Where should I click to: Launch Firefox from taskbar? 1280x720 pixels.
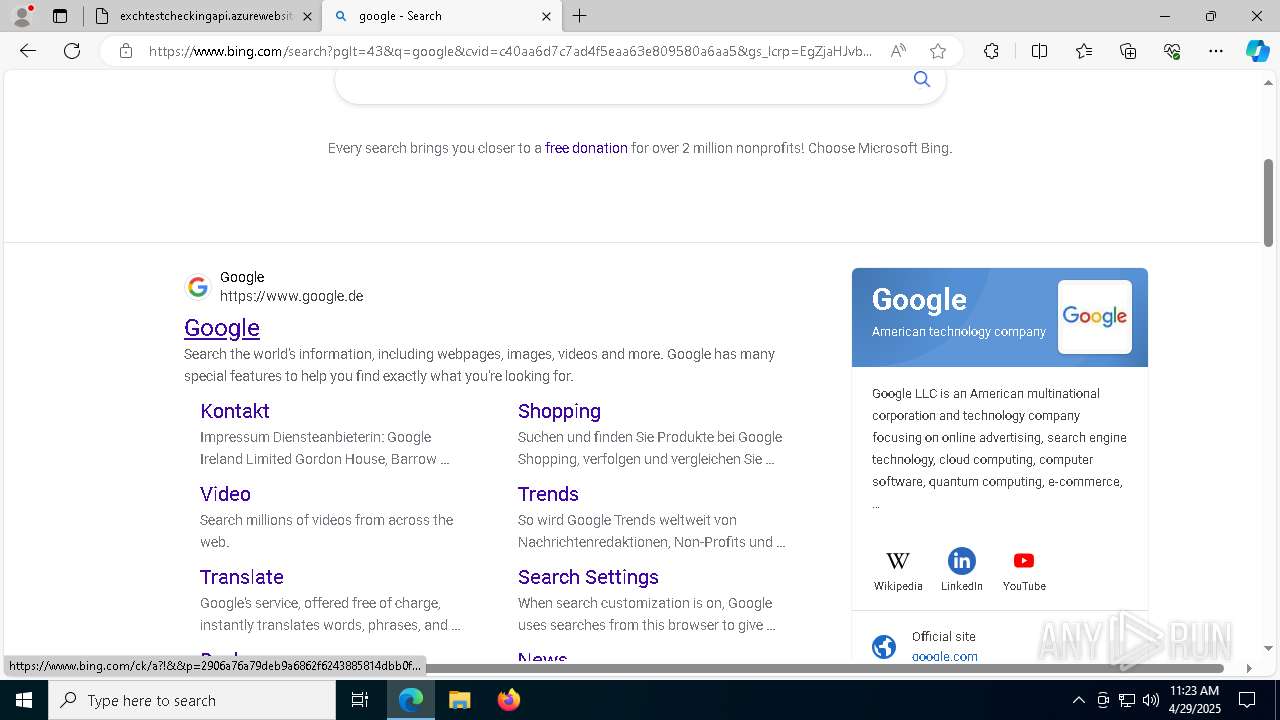pyautogui.click(x=508, y=700)
